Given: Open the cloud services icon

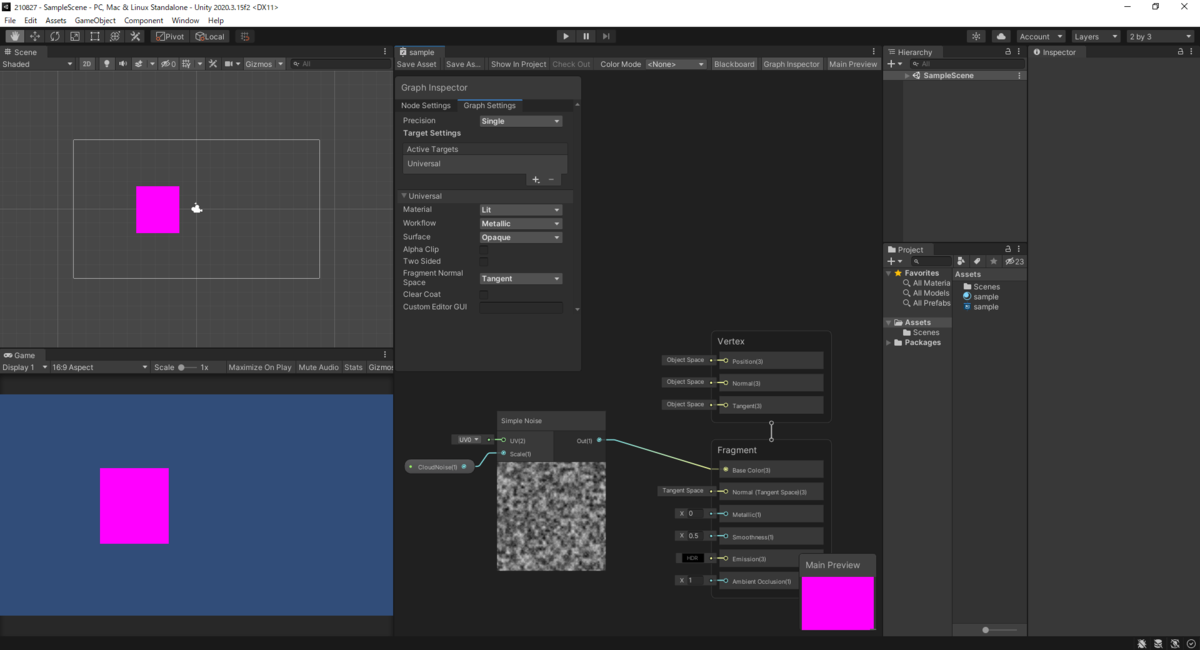Looking at the screenshot, I should coord(1002,36).
